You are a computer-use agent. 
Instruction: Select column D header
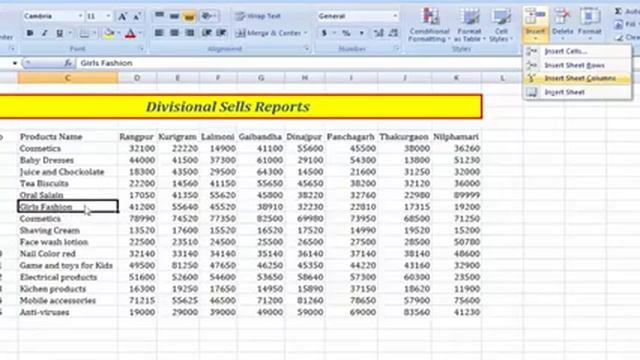point(137,78)
